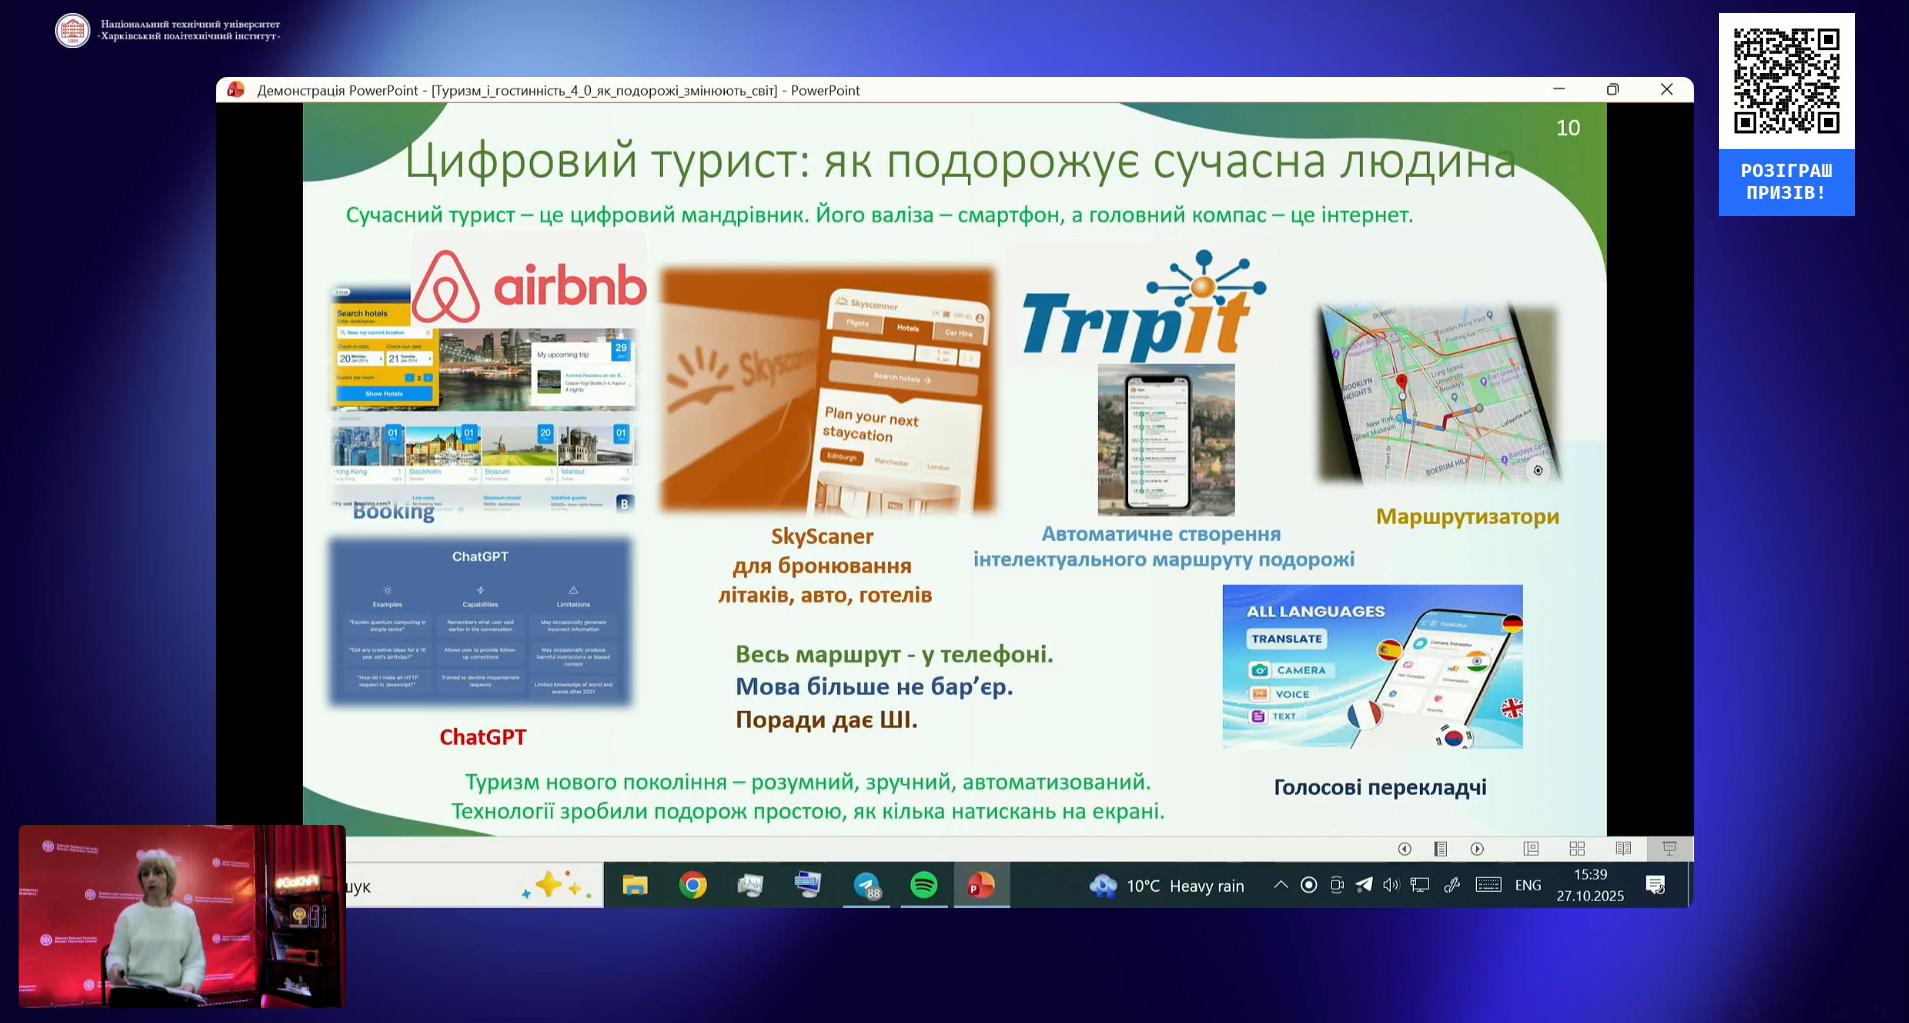Image resolution: width=1909 pixels, height=1023 pixels.
Task: Click the slide number 10
Action: coord(1568,128)
